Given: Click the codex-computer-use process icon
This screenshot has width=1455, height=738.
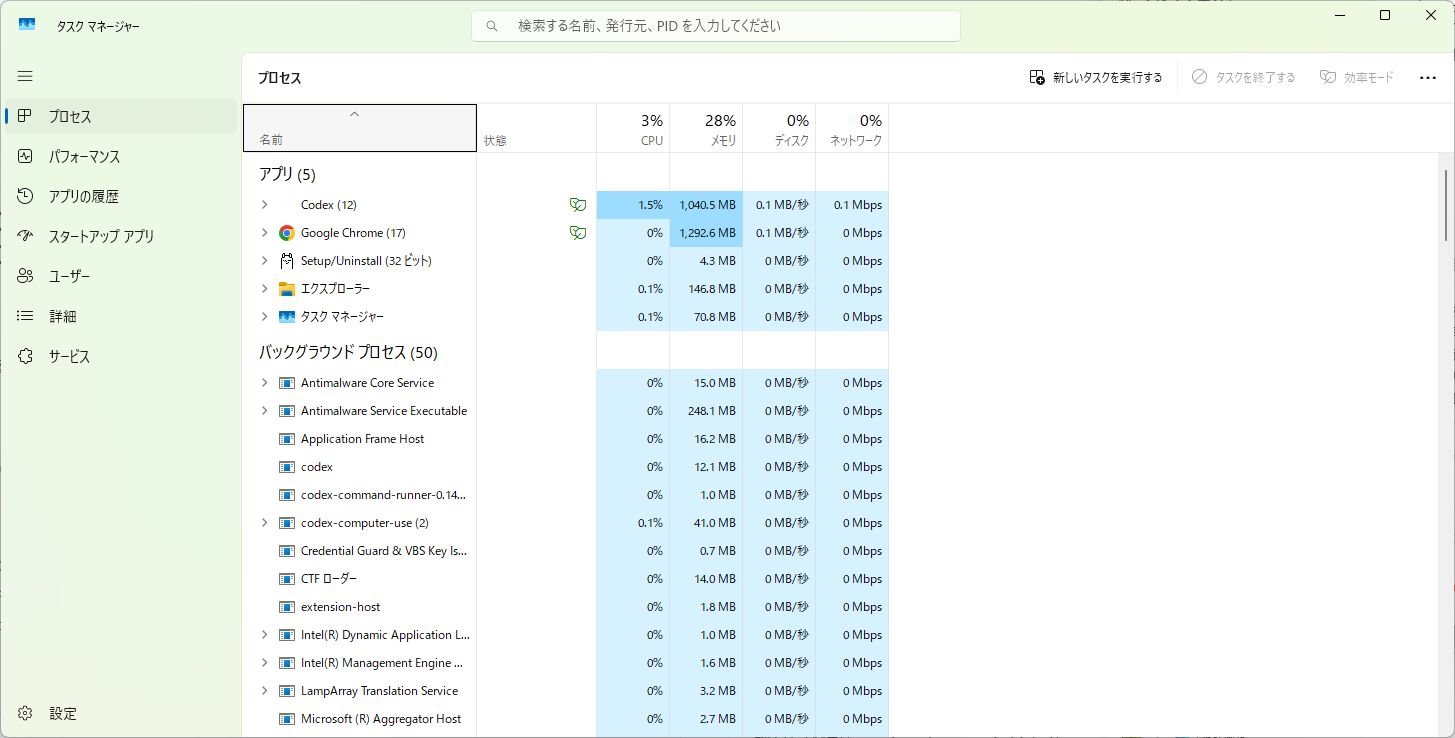Looking at the screenshot, I should click(287, 523).
